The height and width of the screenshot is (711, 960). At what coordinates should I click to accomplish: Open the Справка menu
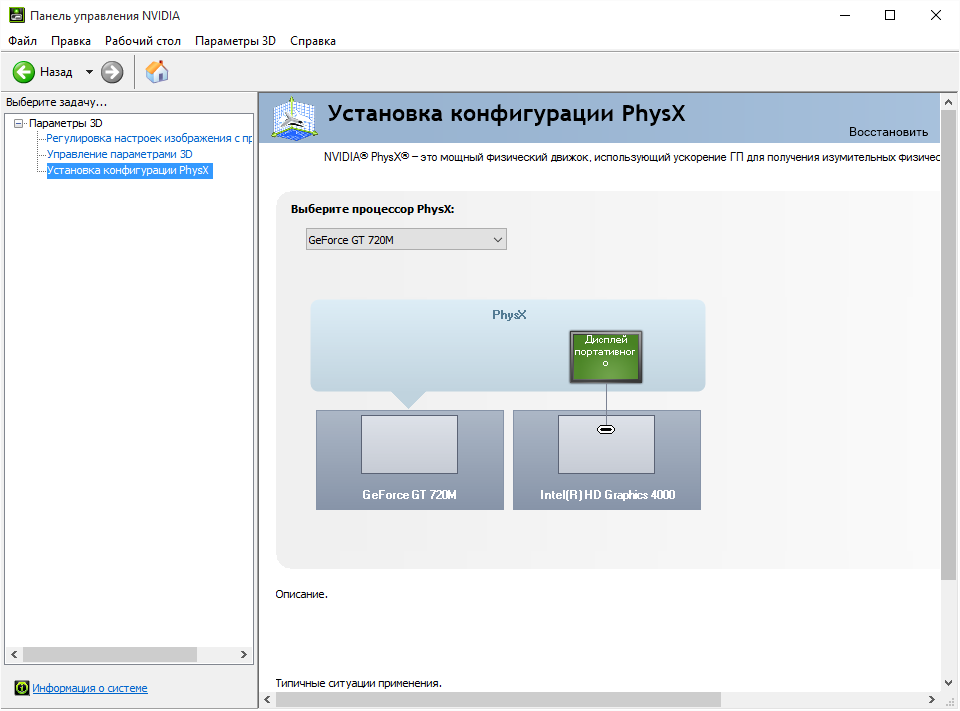coord(313,41)
